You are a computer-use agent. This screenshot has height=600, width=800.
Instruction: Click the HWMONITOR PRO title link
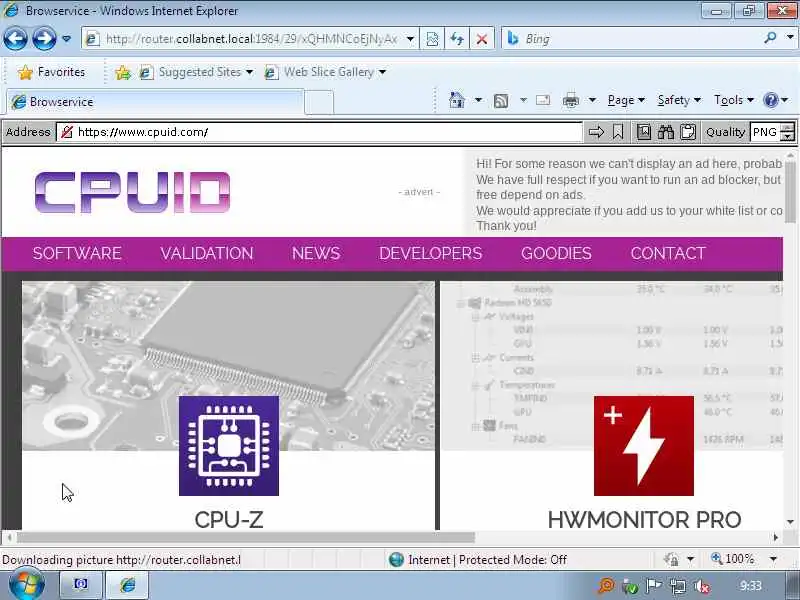tap(644, 519)
